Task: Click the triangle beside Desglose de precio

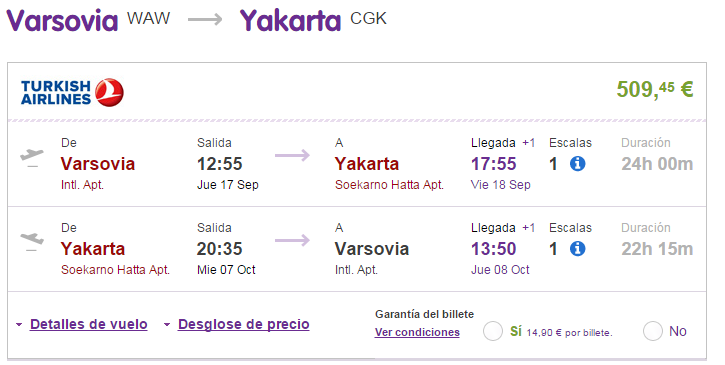Action: (x=167, y=325)
